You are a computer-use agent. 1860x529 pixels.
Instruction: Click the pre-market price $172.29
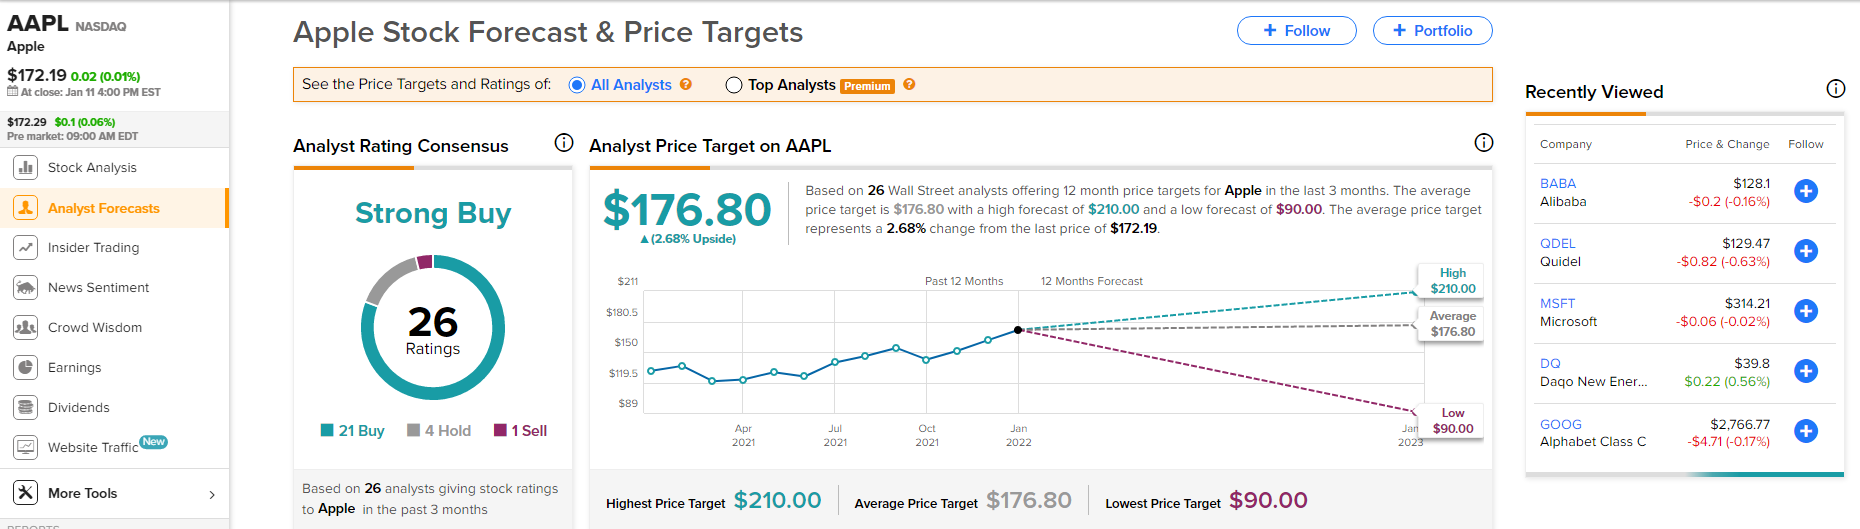point(27,122)
